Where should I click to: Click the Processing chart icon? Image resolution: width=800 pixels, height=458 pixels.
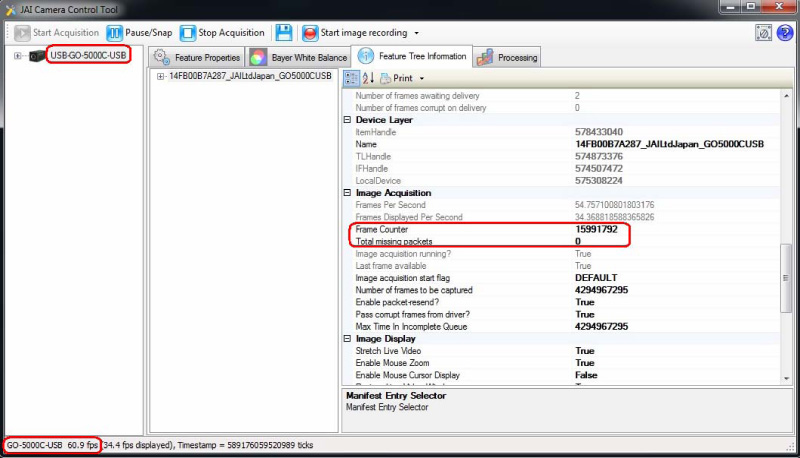(x=485, y=57)
